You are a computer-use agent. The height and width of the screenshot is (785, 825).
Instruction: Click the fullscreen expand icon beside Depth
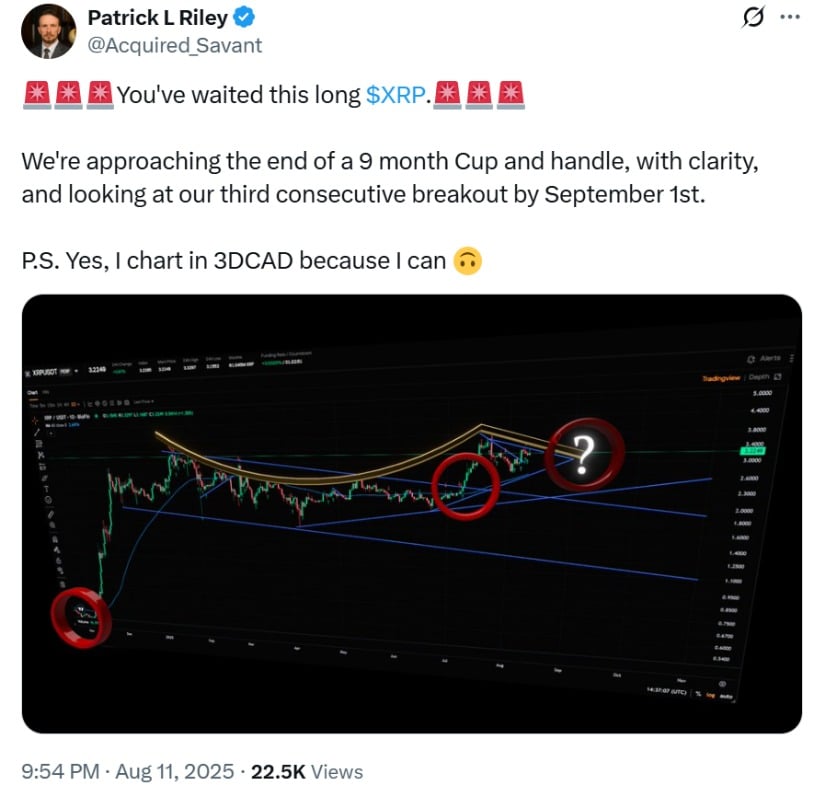[x=778, y=377]
